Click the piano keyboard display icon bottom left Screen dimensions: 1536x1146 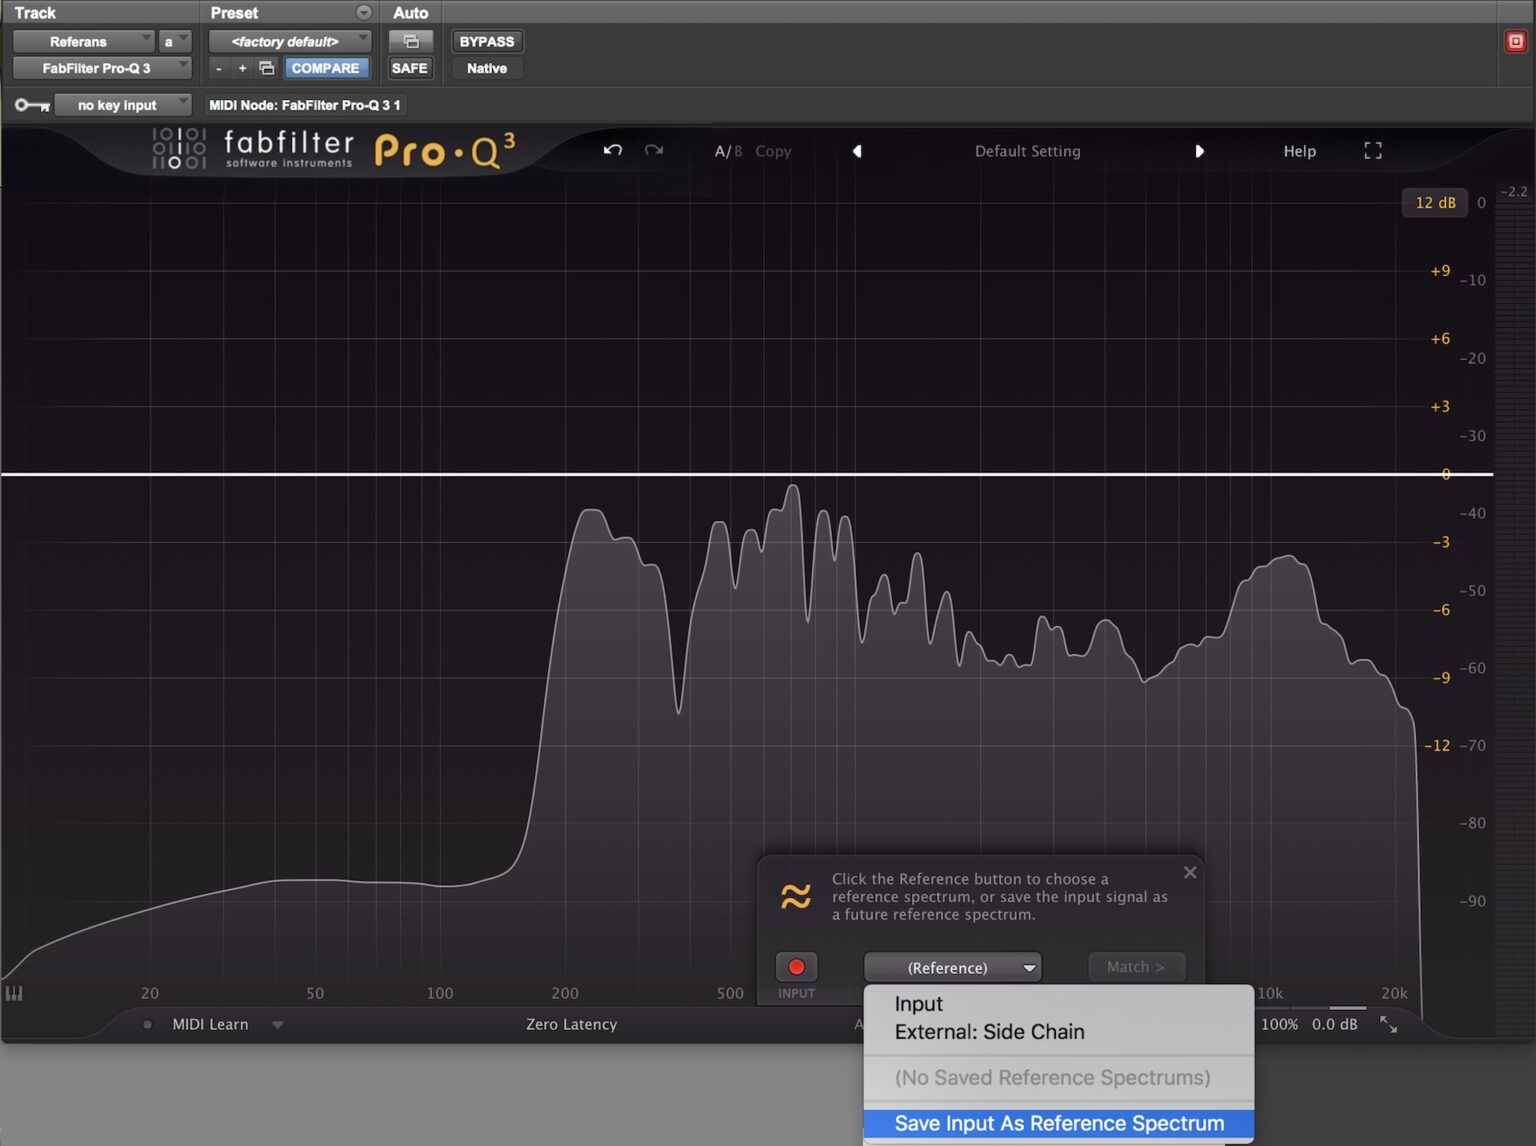tap(14, 993)
